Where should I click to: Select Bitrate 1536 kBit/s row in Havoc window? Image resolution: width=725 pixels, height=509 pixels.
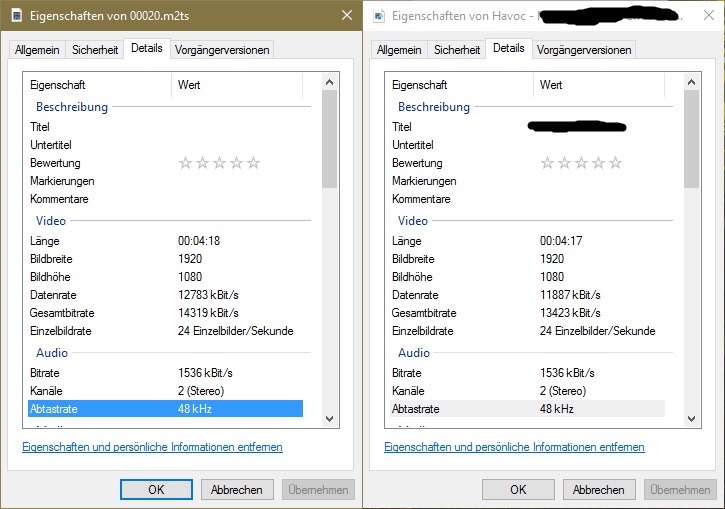[x=527, y=373]
